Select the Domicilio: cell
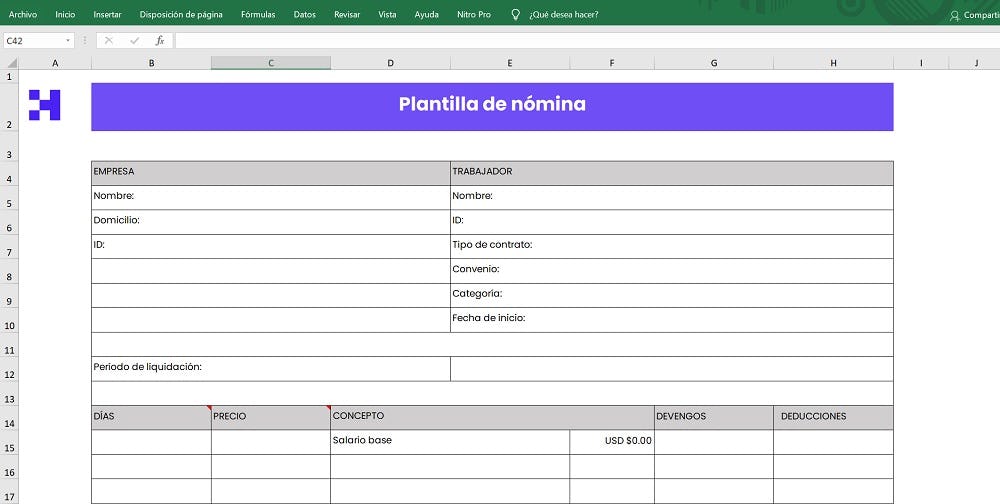1000x504 pixels. pos(271,221)
